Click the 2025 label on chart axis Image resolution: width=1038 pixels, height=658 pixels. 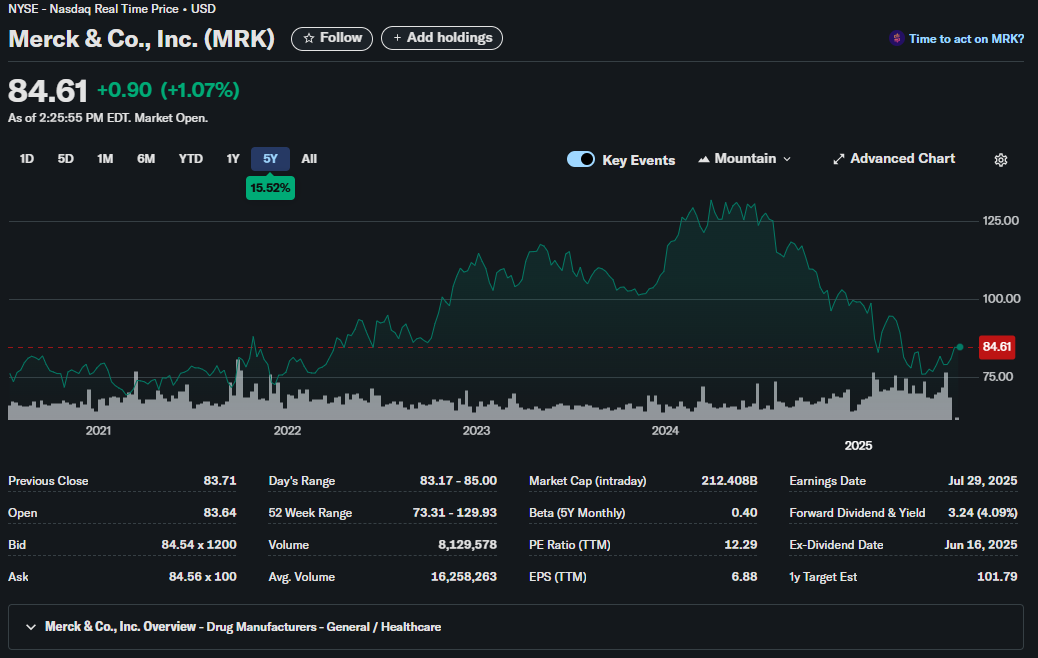858,446
